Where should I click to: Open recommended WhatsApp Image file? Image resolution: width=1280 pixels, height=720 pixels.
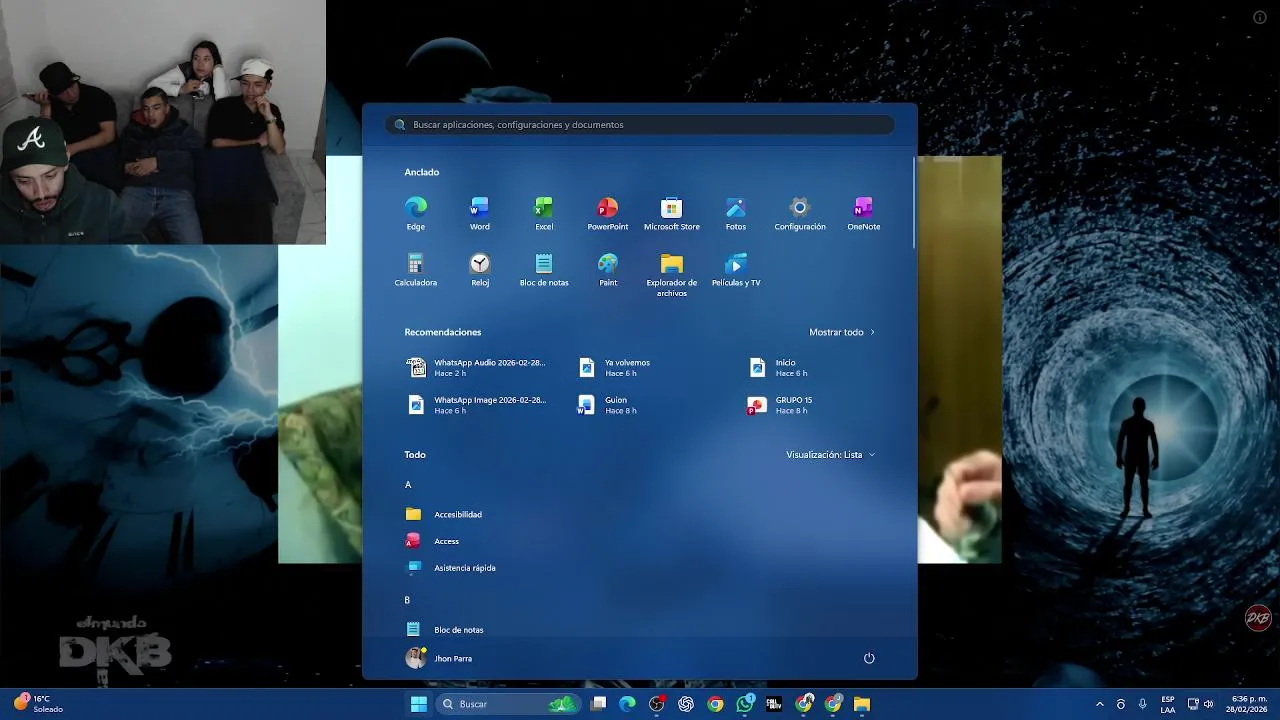coord(478,405)
